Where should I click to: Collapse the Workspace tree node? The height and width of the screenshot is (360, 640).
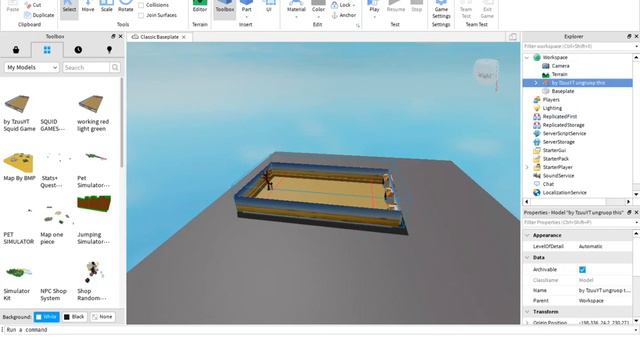(527, 58)
